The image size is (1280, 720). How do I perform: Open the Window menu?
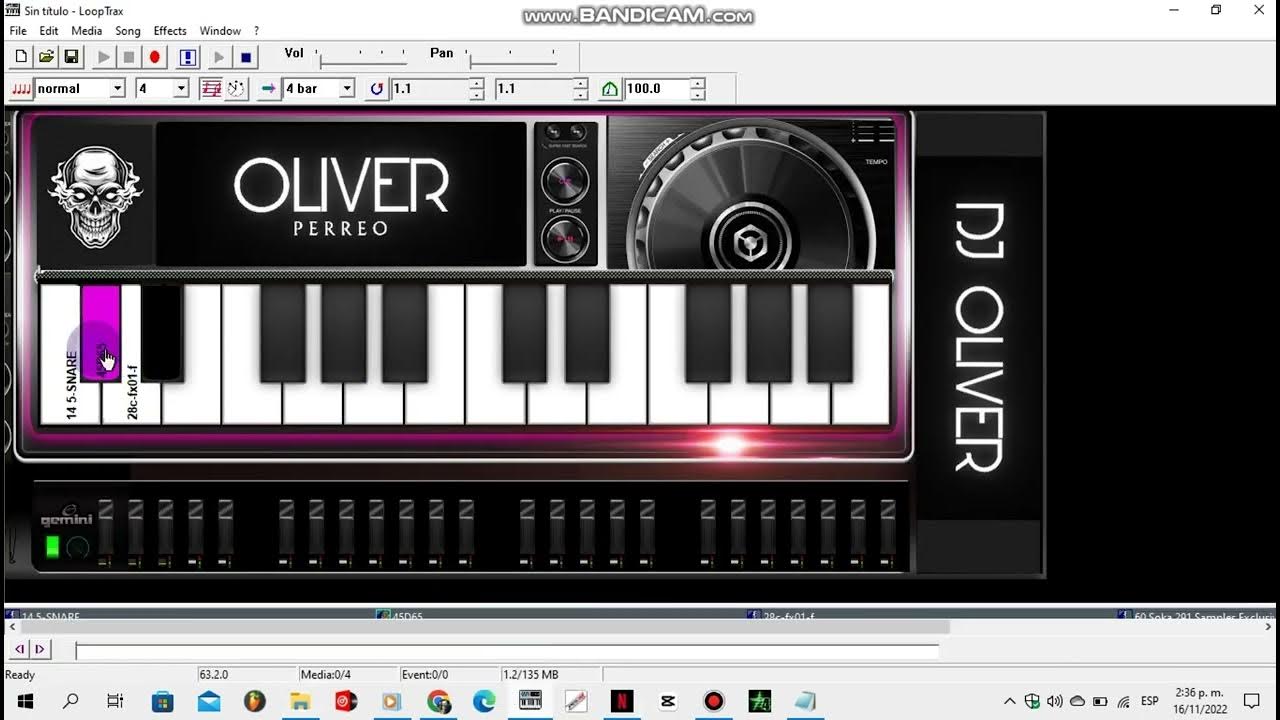tap(220, 31)
